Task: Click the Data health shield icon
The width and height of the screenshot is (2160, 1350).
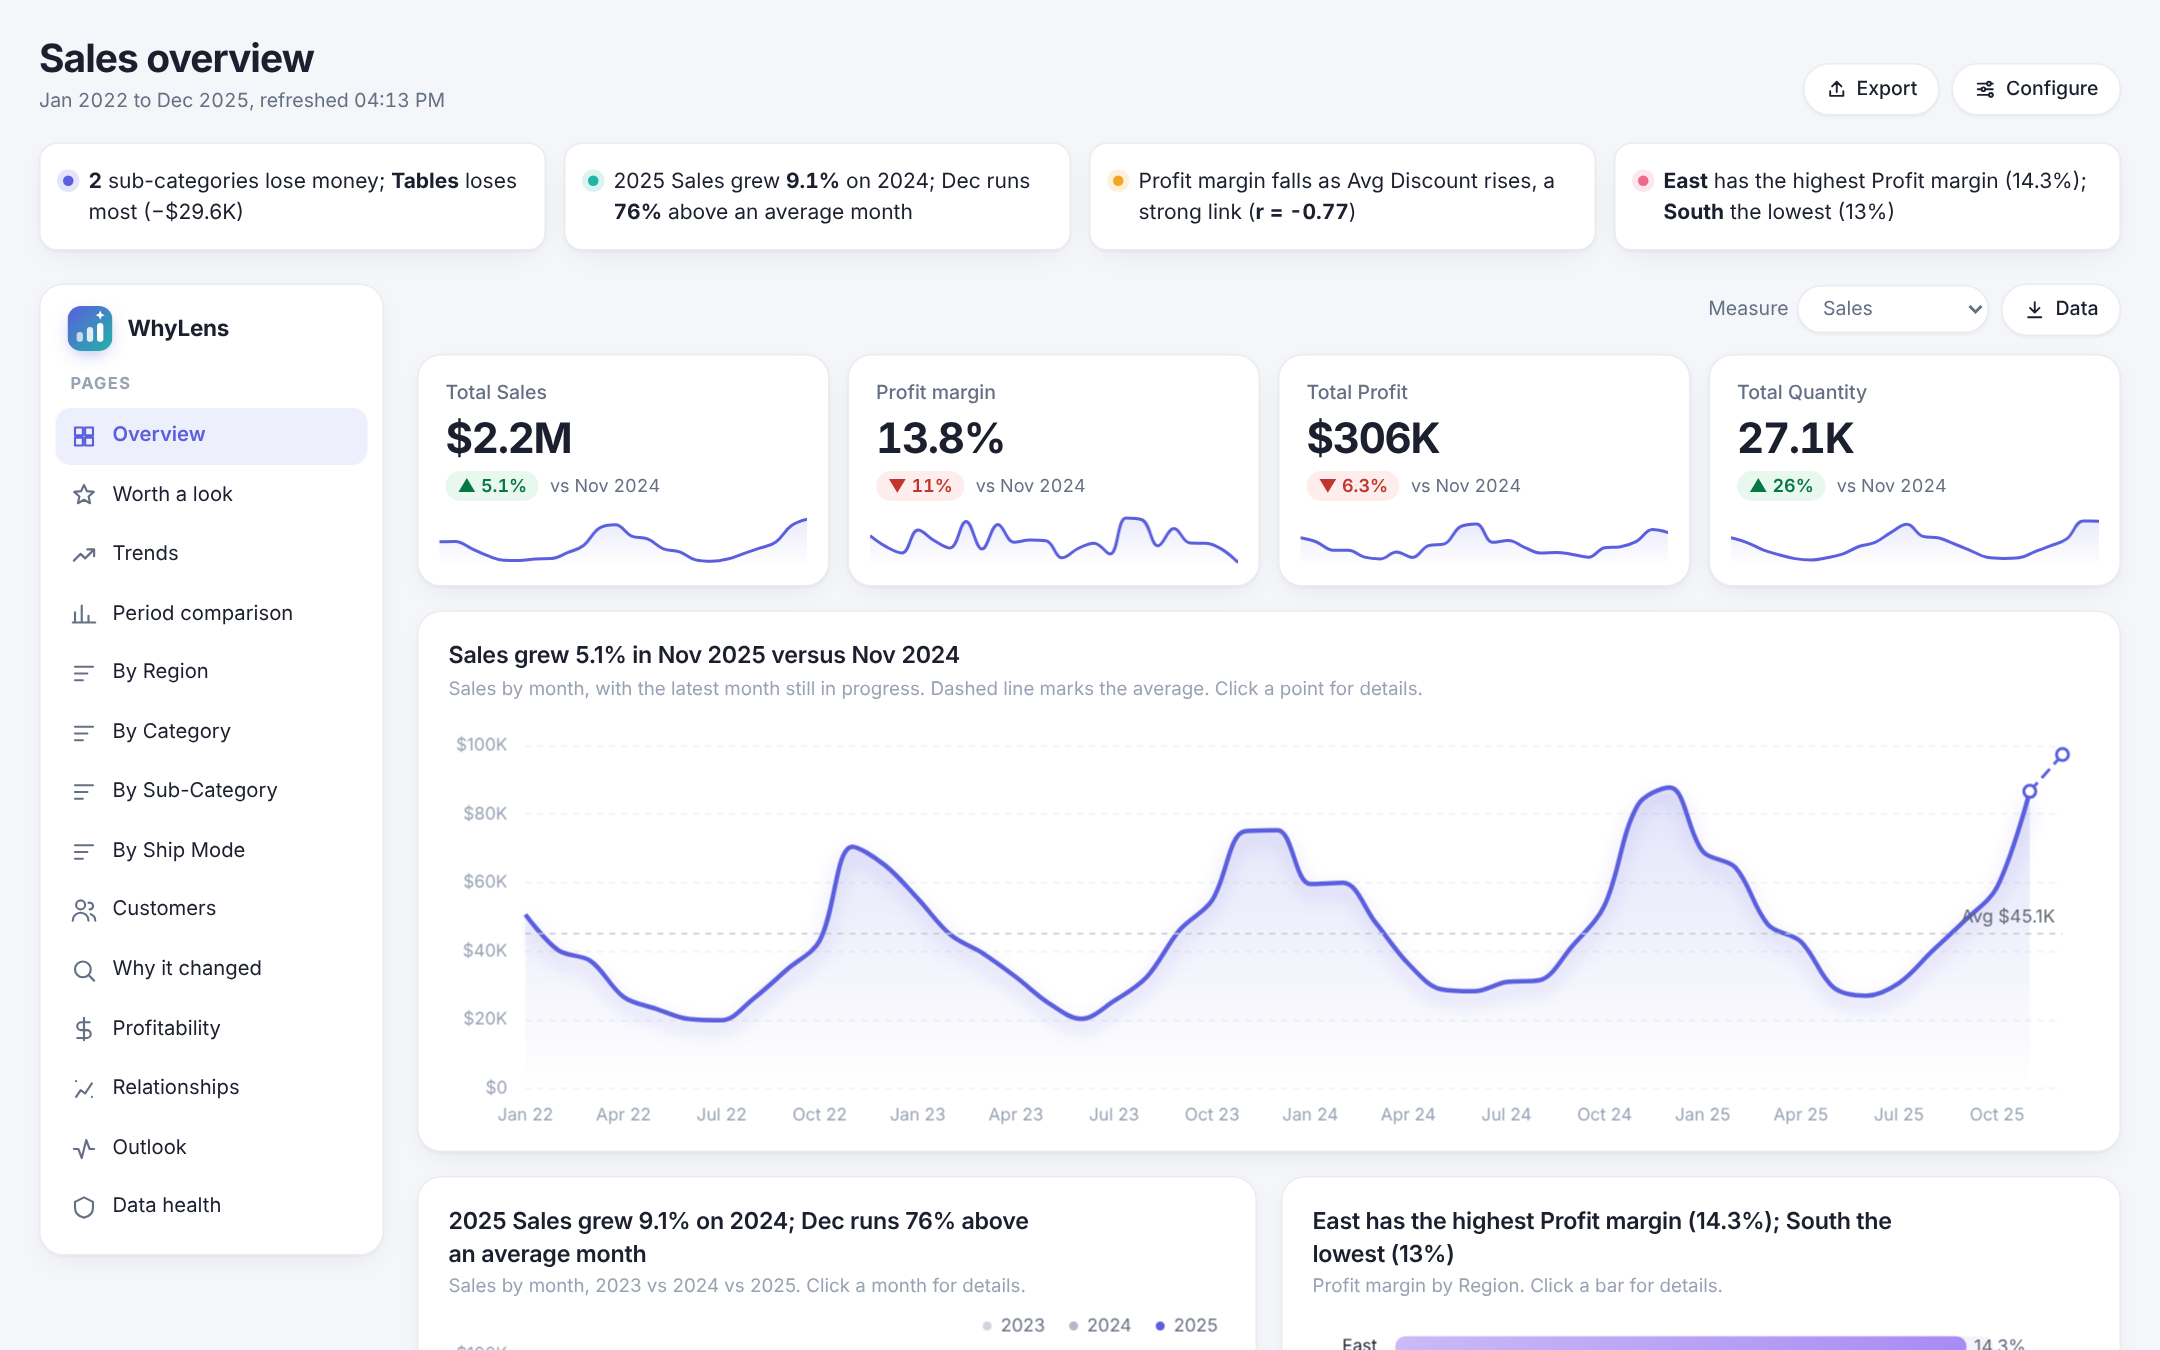Action: click(x=84, y=1207)
